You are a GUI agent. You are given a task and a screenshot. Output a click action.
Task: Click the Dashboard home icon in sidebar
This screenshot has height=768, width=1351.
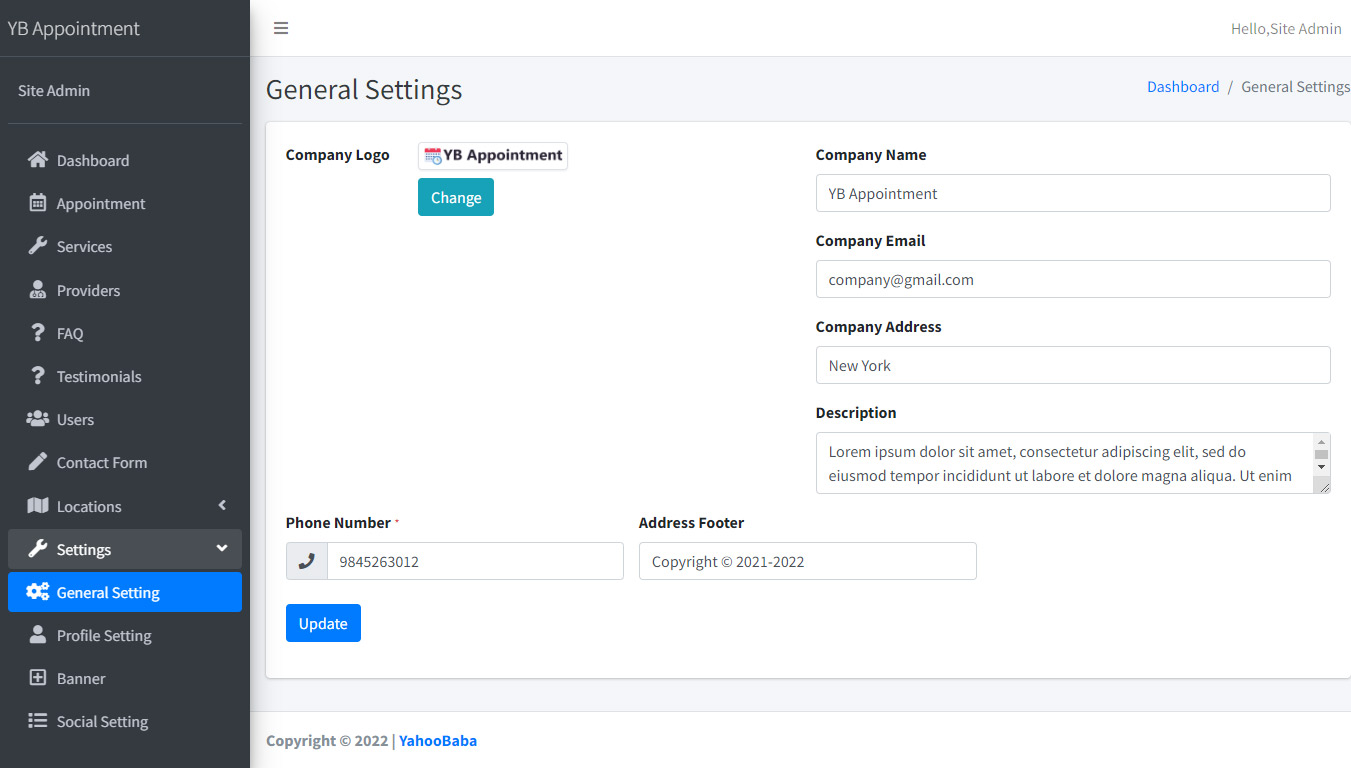pyautogui.click(x=38, y=160)
